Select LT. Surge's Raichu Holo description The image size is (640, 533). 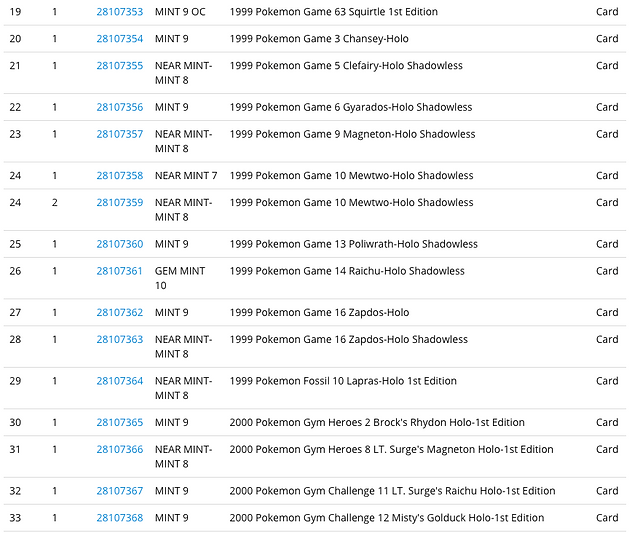tap(392, 491)
